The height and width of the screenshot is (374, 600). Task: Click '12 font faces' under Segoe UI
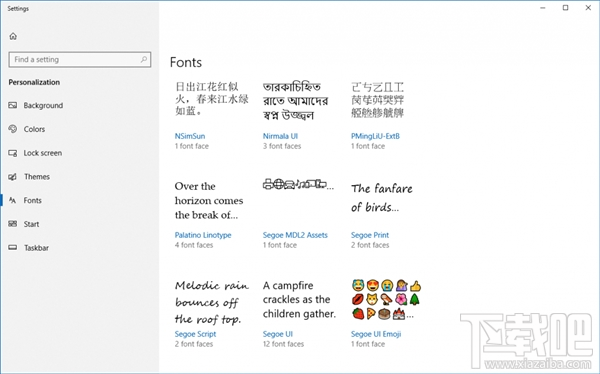pyautogui.click(x=283, y=344)
